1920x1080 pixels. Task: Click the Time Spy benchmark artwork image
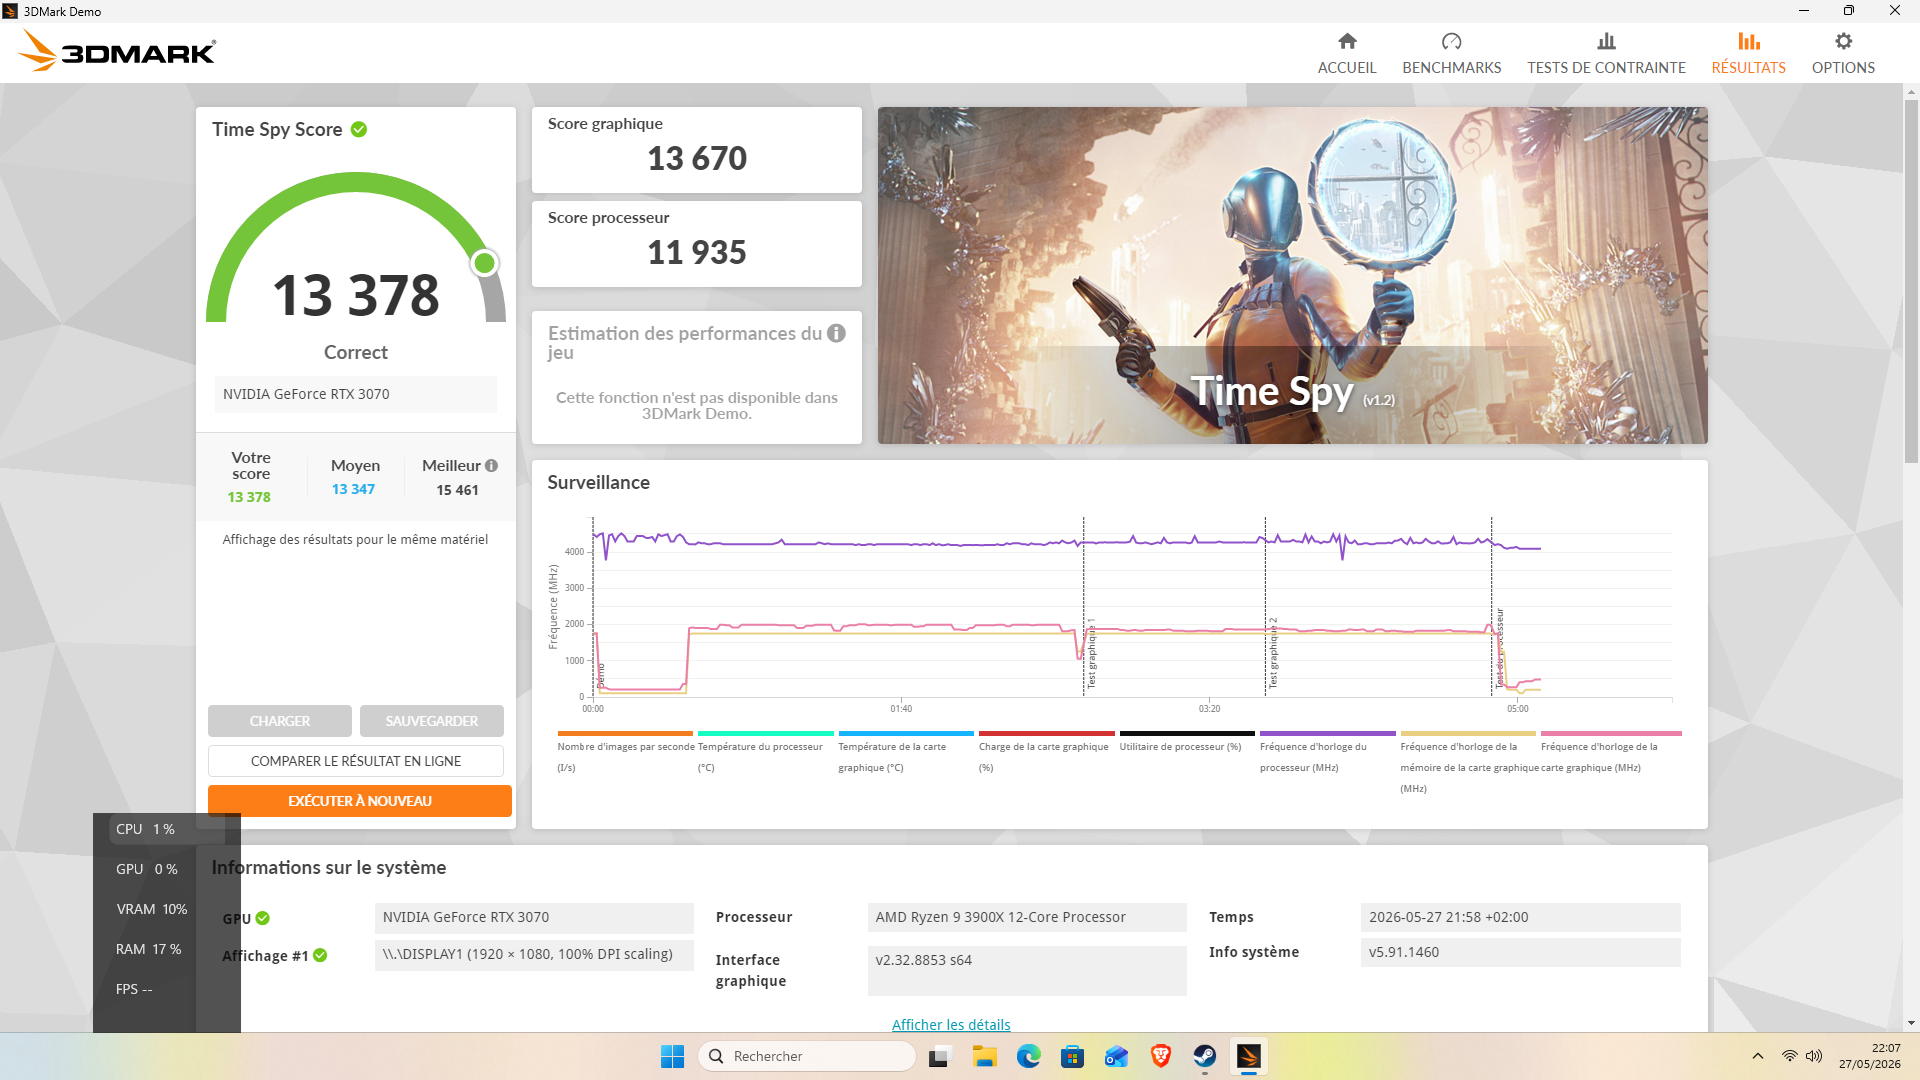tap(1293, 275)
